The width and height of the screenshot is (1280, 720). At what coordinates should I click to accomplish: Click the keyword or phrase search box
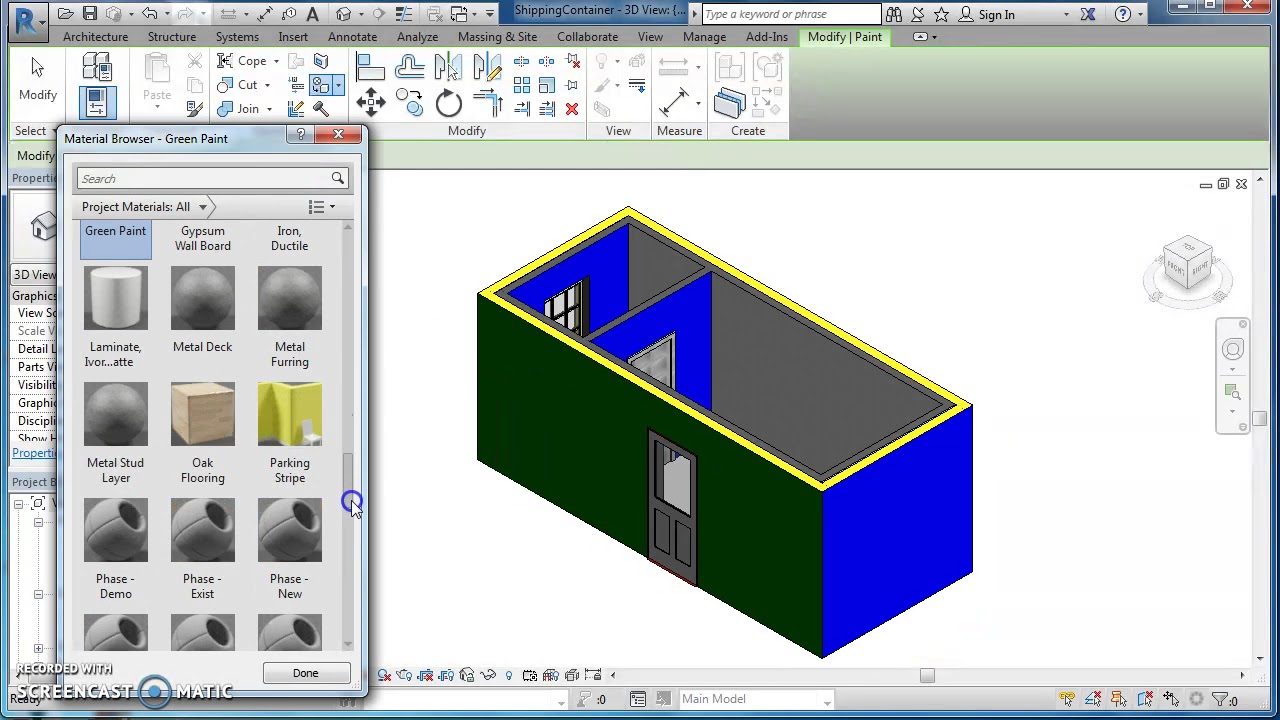tap(790, 14)
